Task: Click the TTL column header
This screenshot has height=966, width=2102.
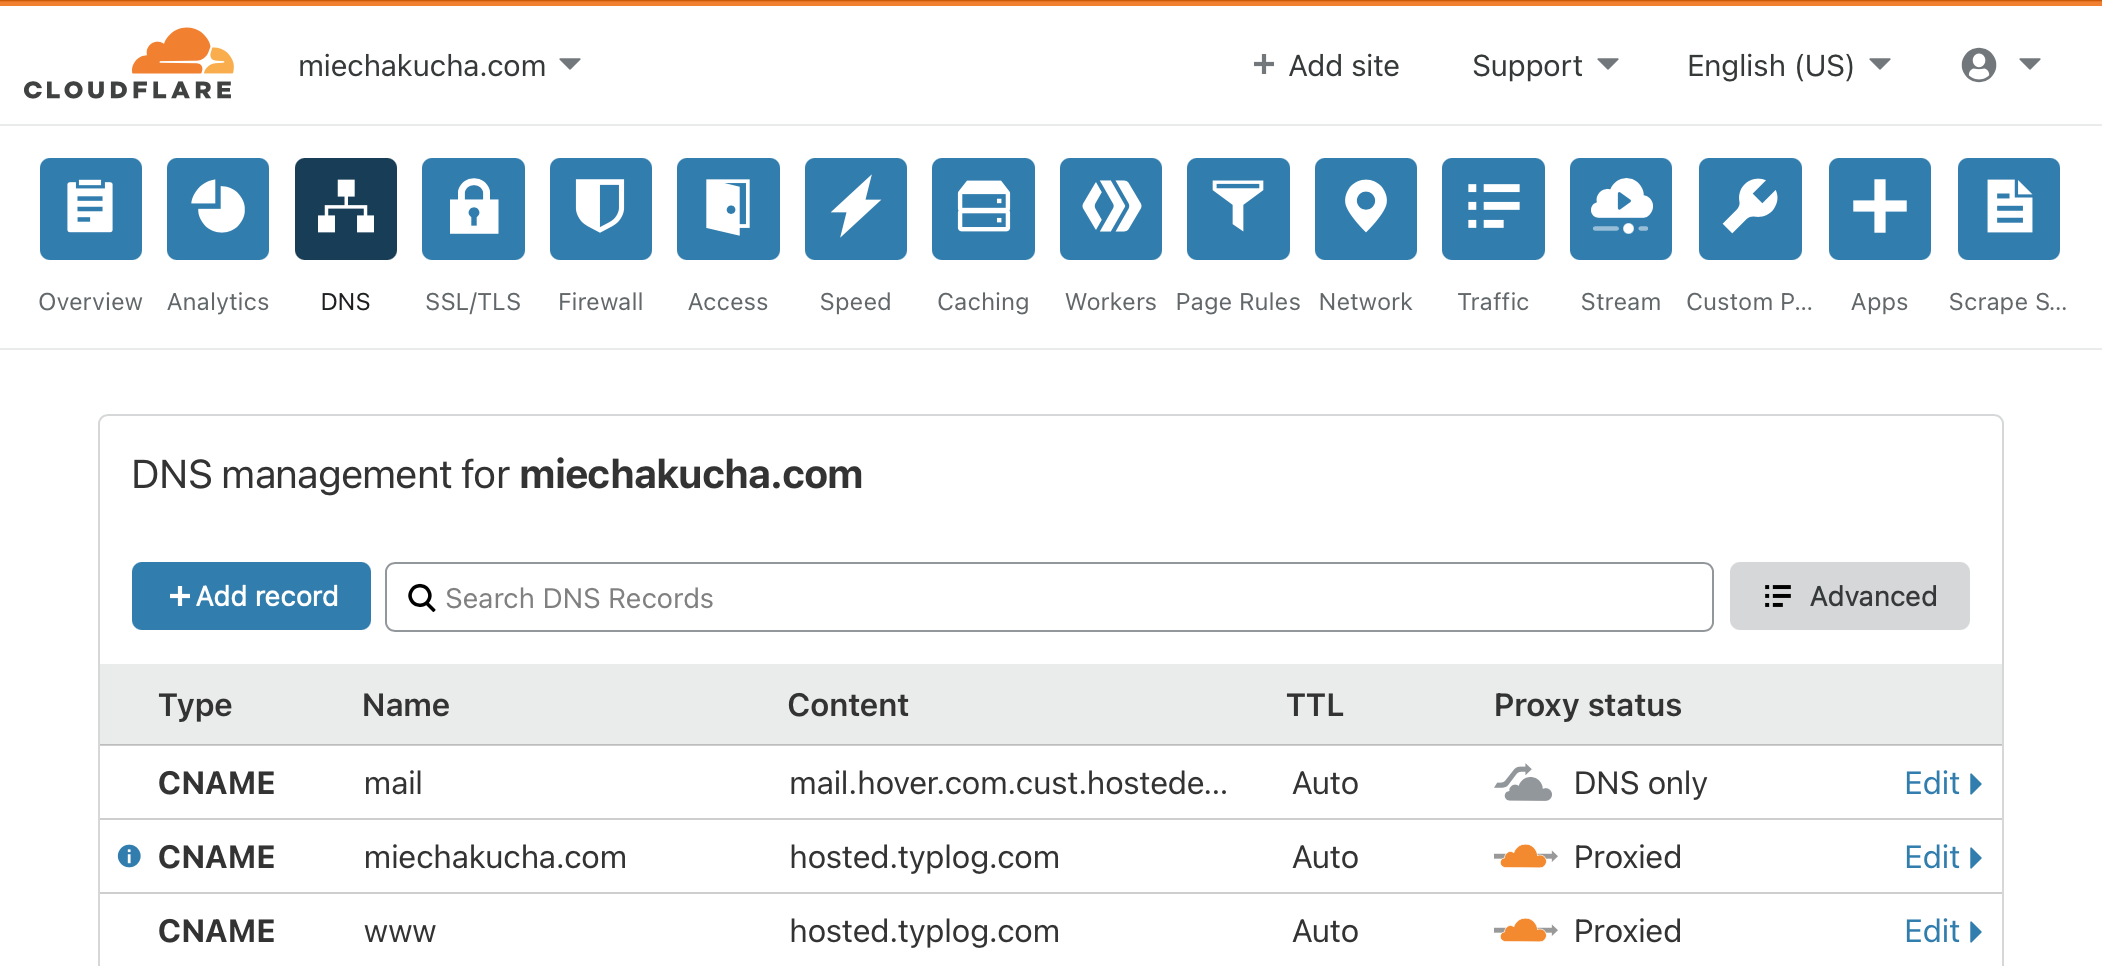Action: point(1315,705)
